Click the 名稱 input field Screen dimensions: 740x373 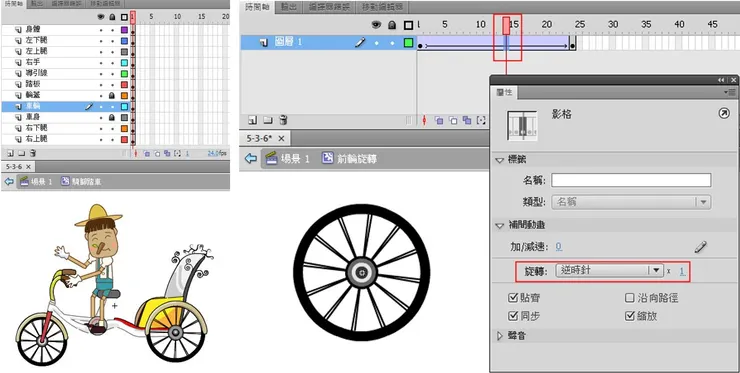click(x=631, y=180)
